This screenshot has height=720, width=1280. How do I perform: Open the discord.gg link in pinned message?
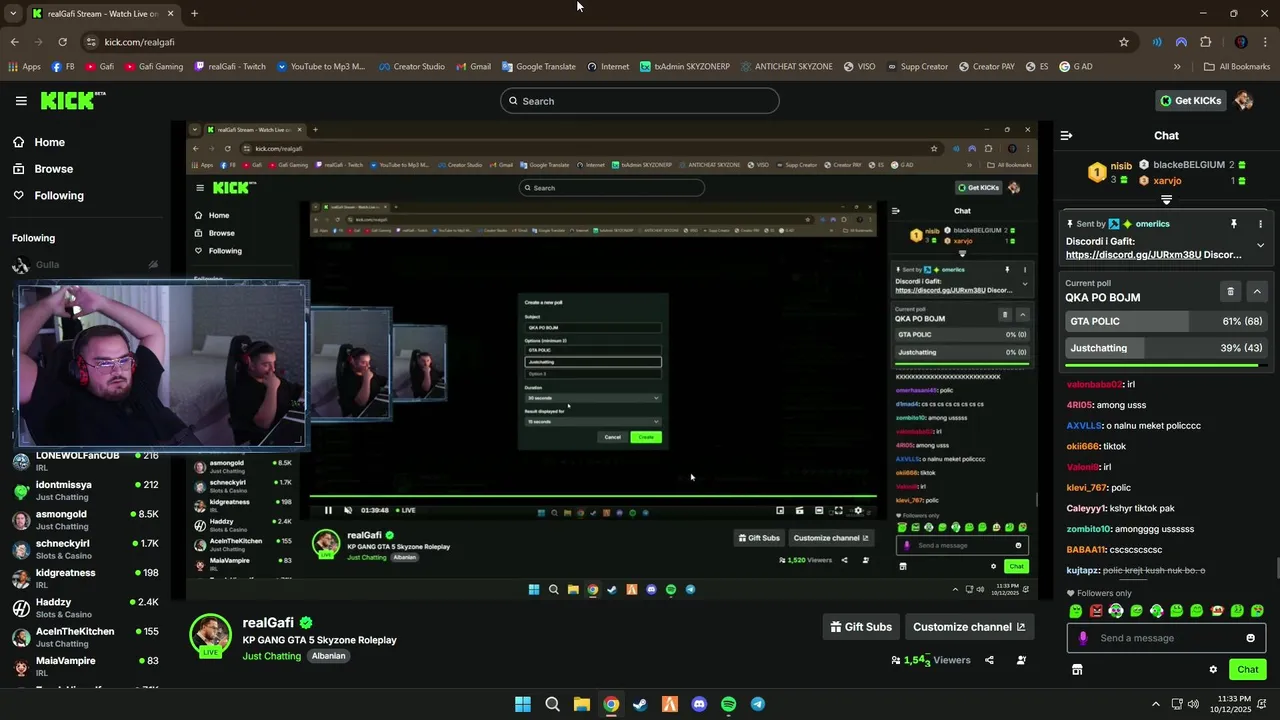click(x=1133, y=255)
